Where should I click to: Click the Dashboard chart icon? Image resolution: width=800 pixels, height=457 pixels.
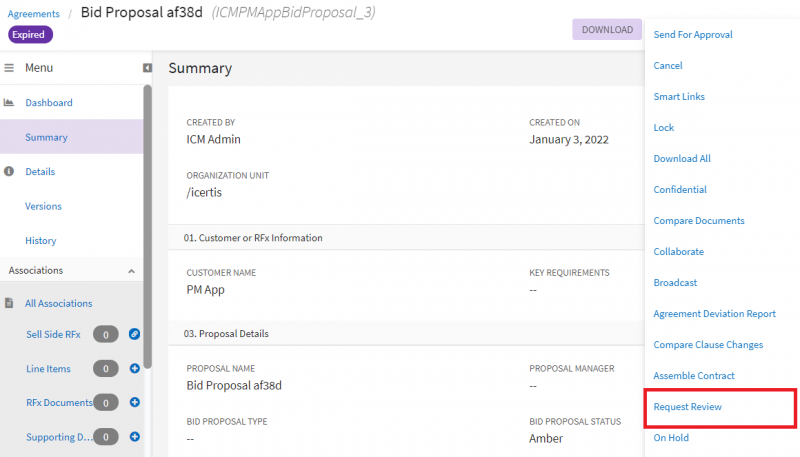tap(9, 103)
